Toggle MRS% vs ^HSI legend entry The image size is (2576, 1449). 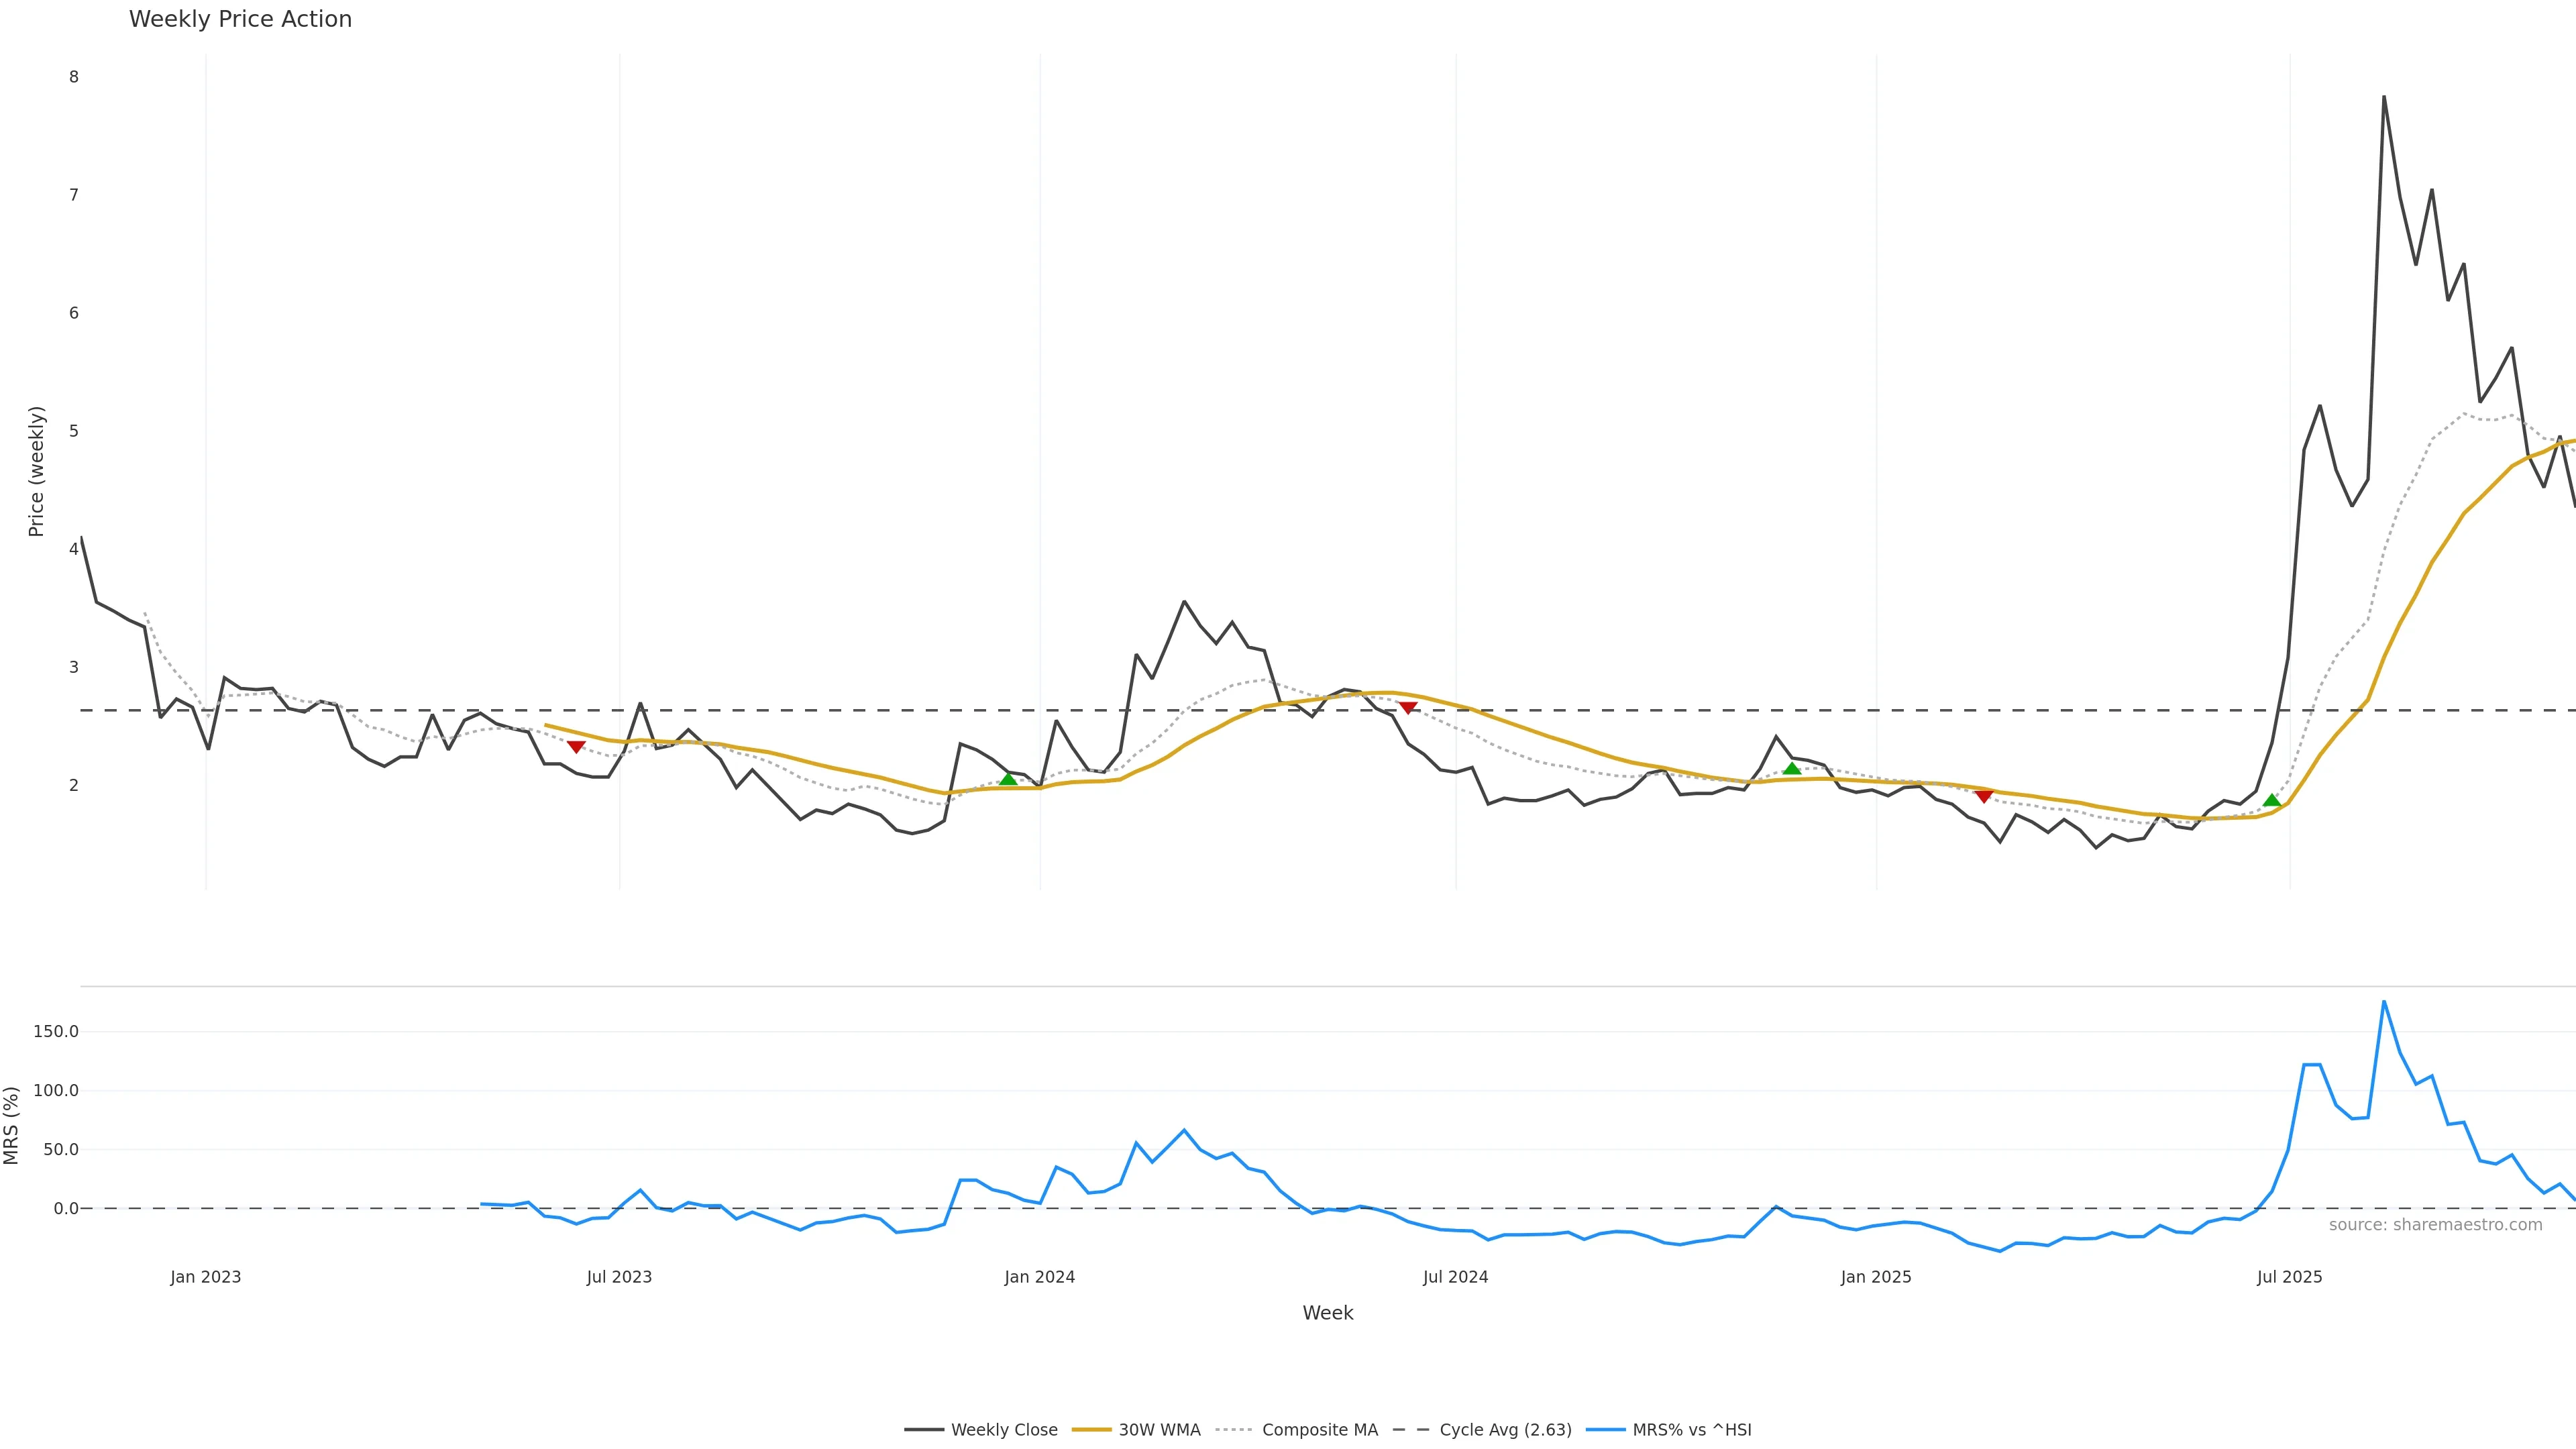point(1691,1430)
